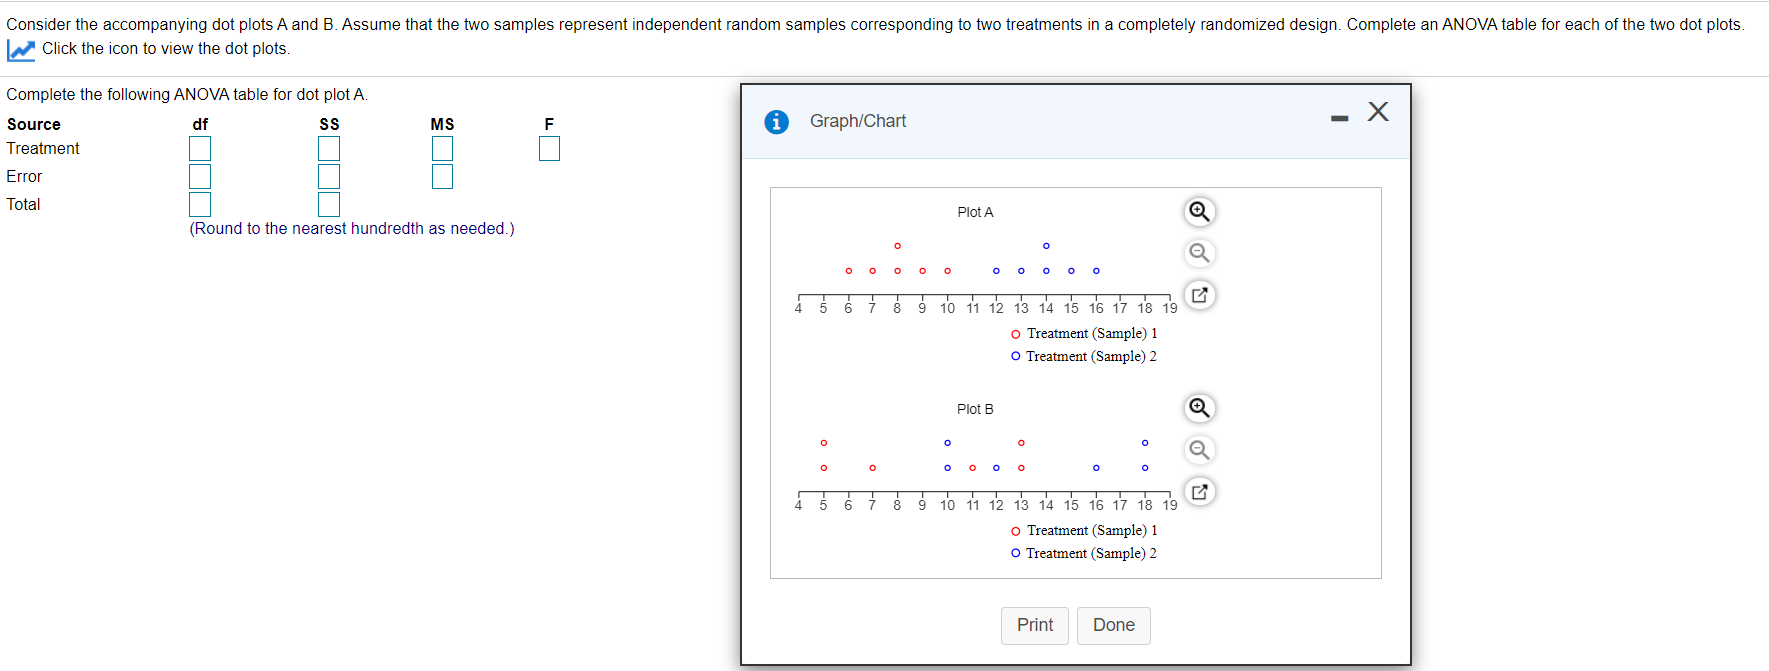
Task: Select the zoom-in icon for Plot B
Action: 1200,408
